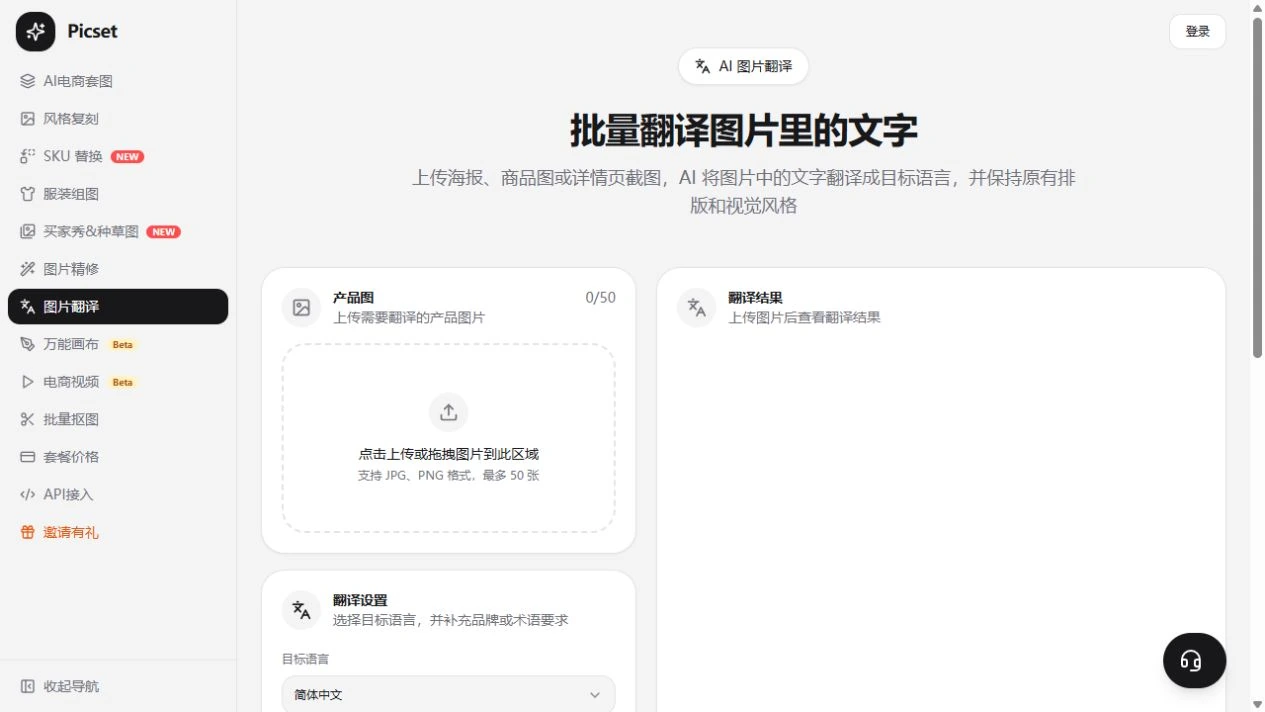Open 套餐价格 pricing link
The image size is (1265, 712).
pos(118,457)
